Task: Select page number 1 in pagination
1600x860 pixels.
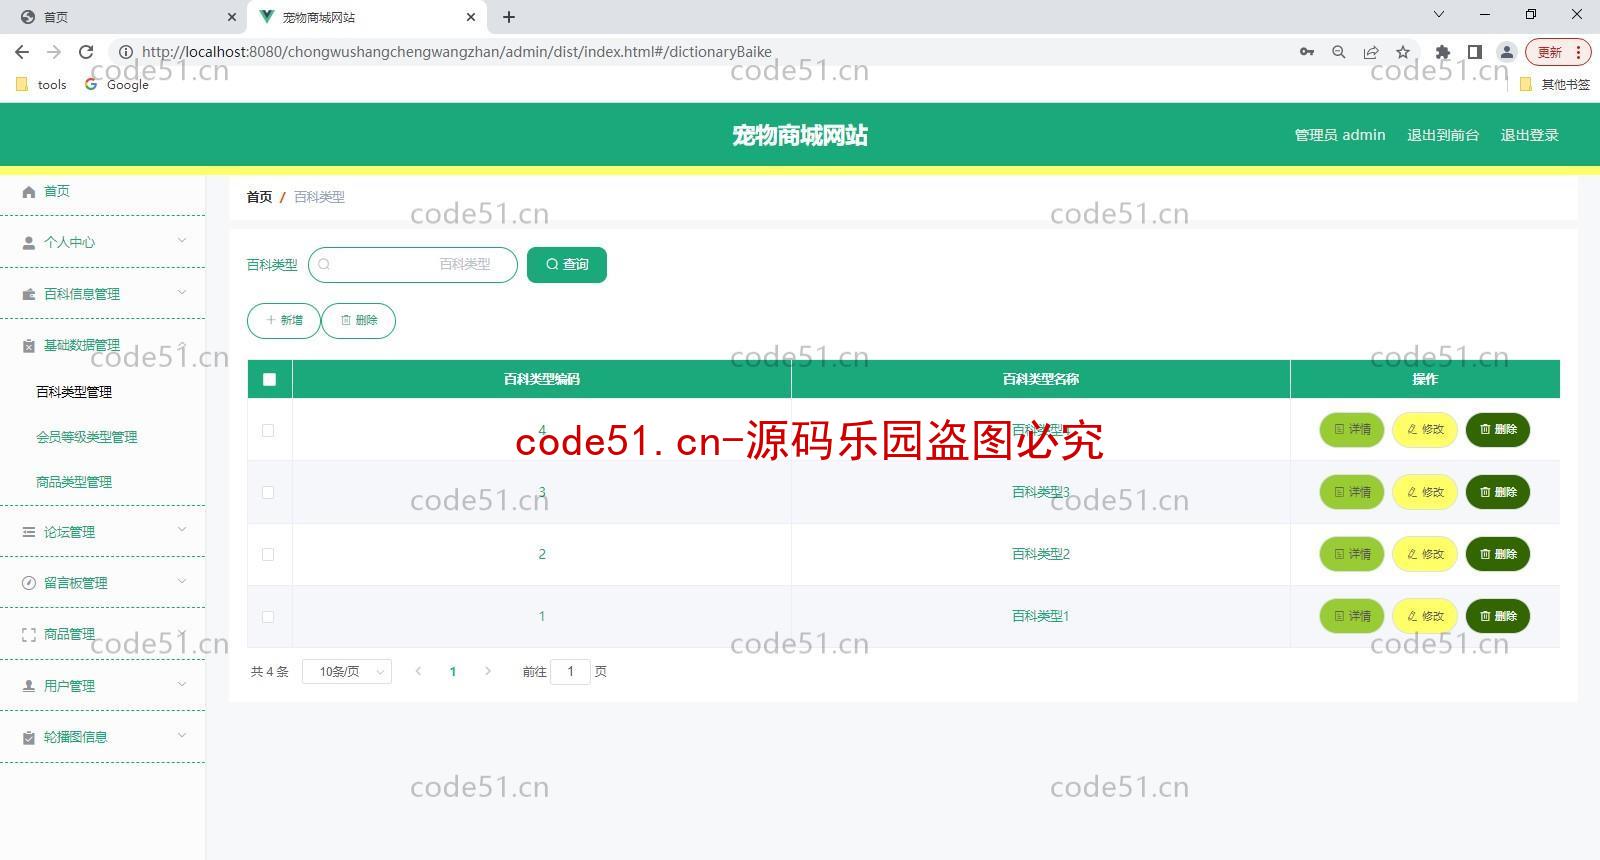Action: click(453, 672)
